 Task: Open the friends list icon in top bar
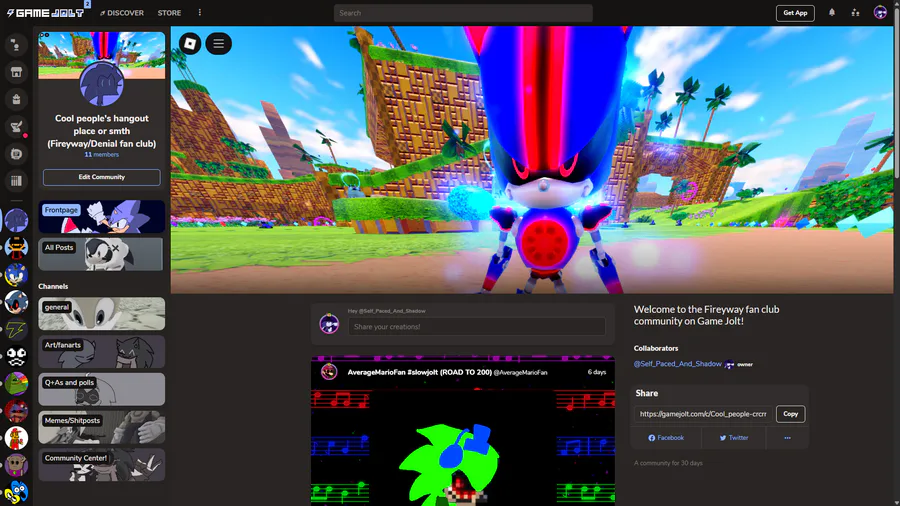click(855, 13)
